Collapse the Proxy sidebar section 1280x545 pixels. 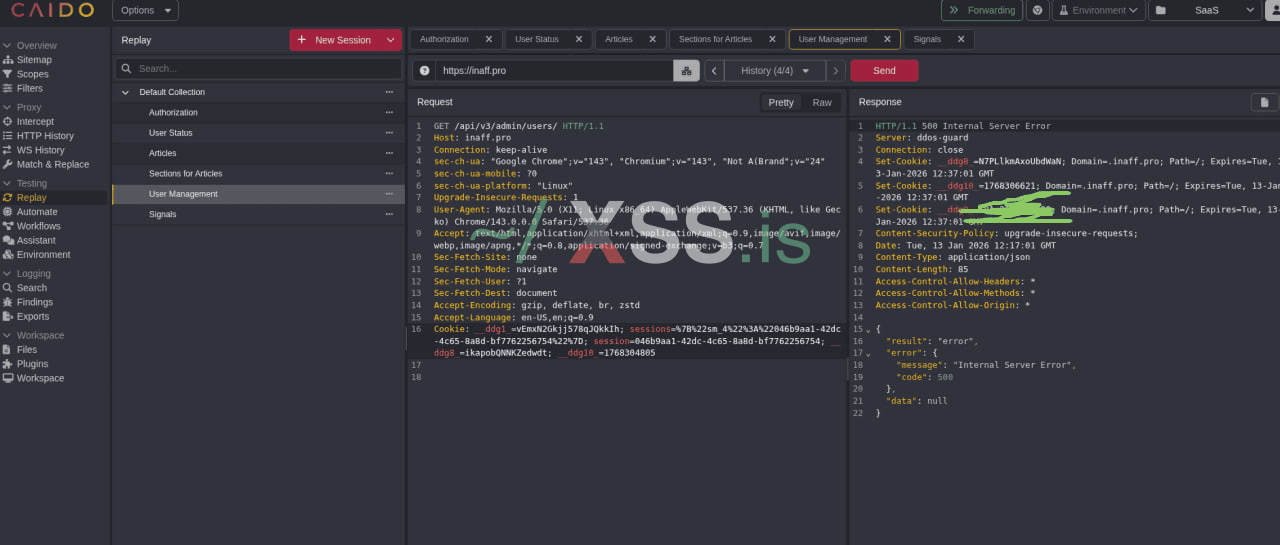click(8, 107)
